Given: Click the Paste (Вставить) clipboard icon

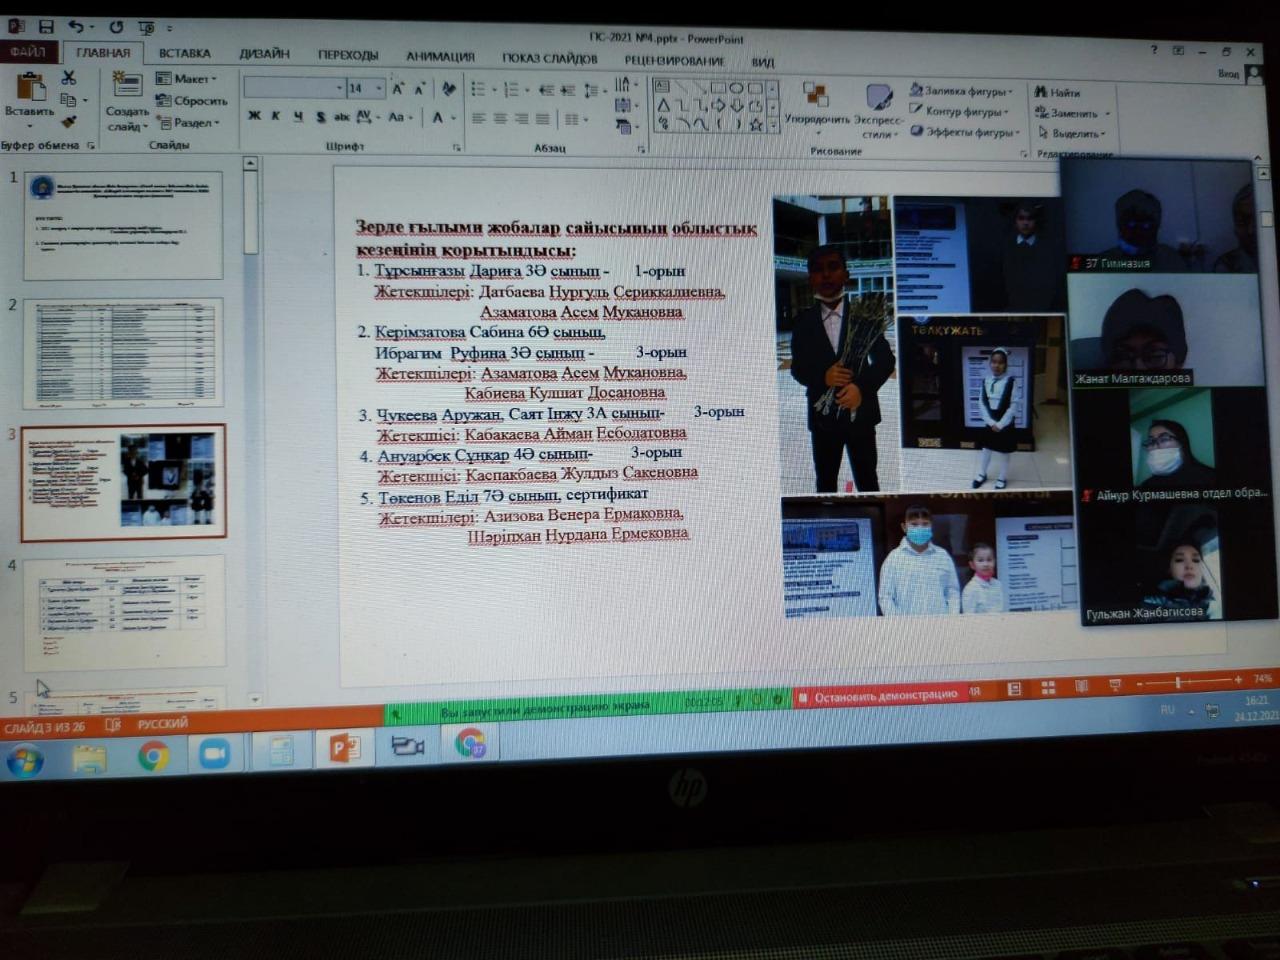Looking at the screenshot, I should click(x=30, y=89).
